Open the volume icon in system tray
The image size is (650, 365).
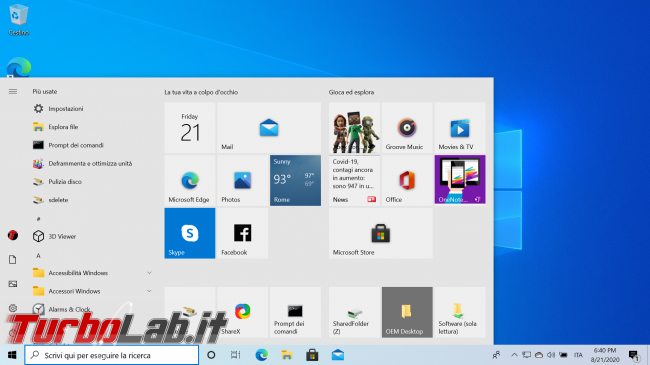pos(551,355)
